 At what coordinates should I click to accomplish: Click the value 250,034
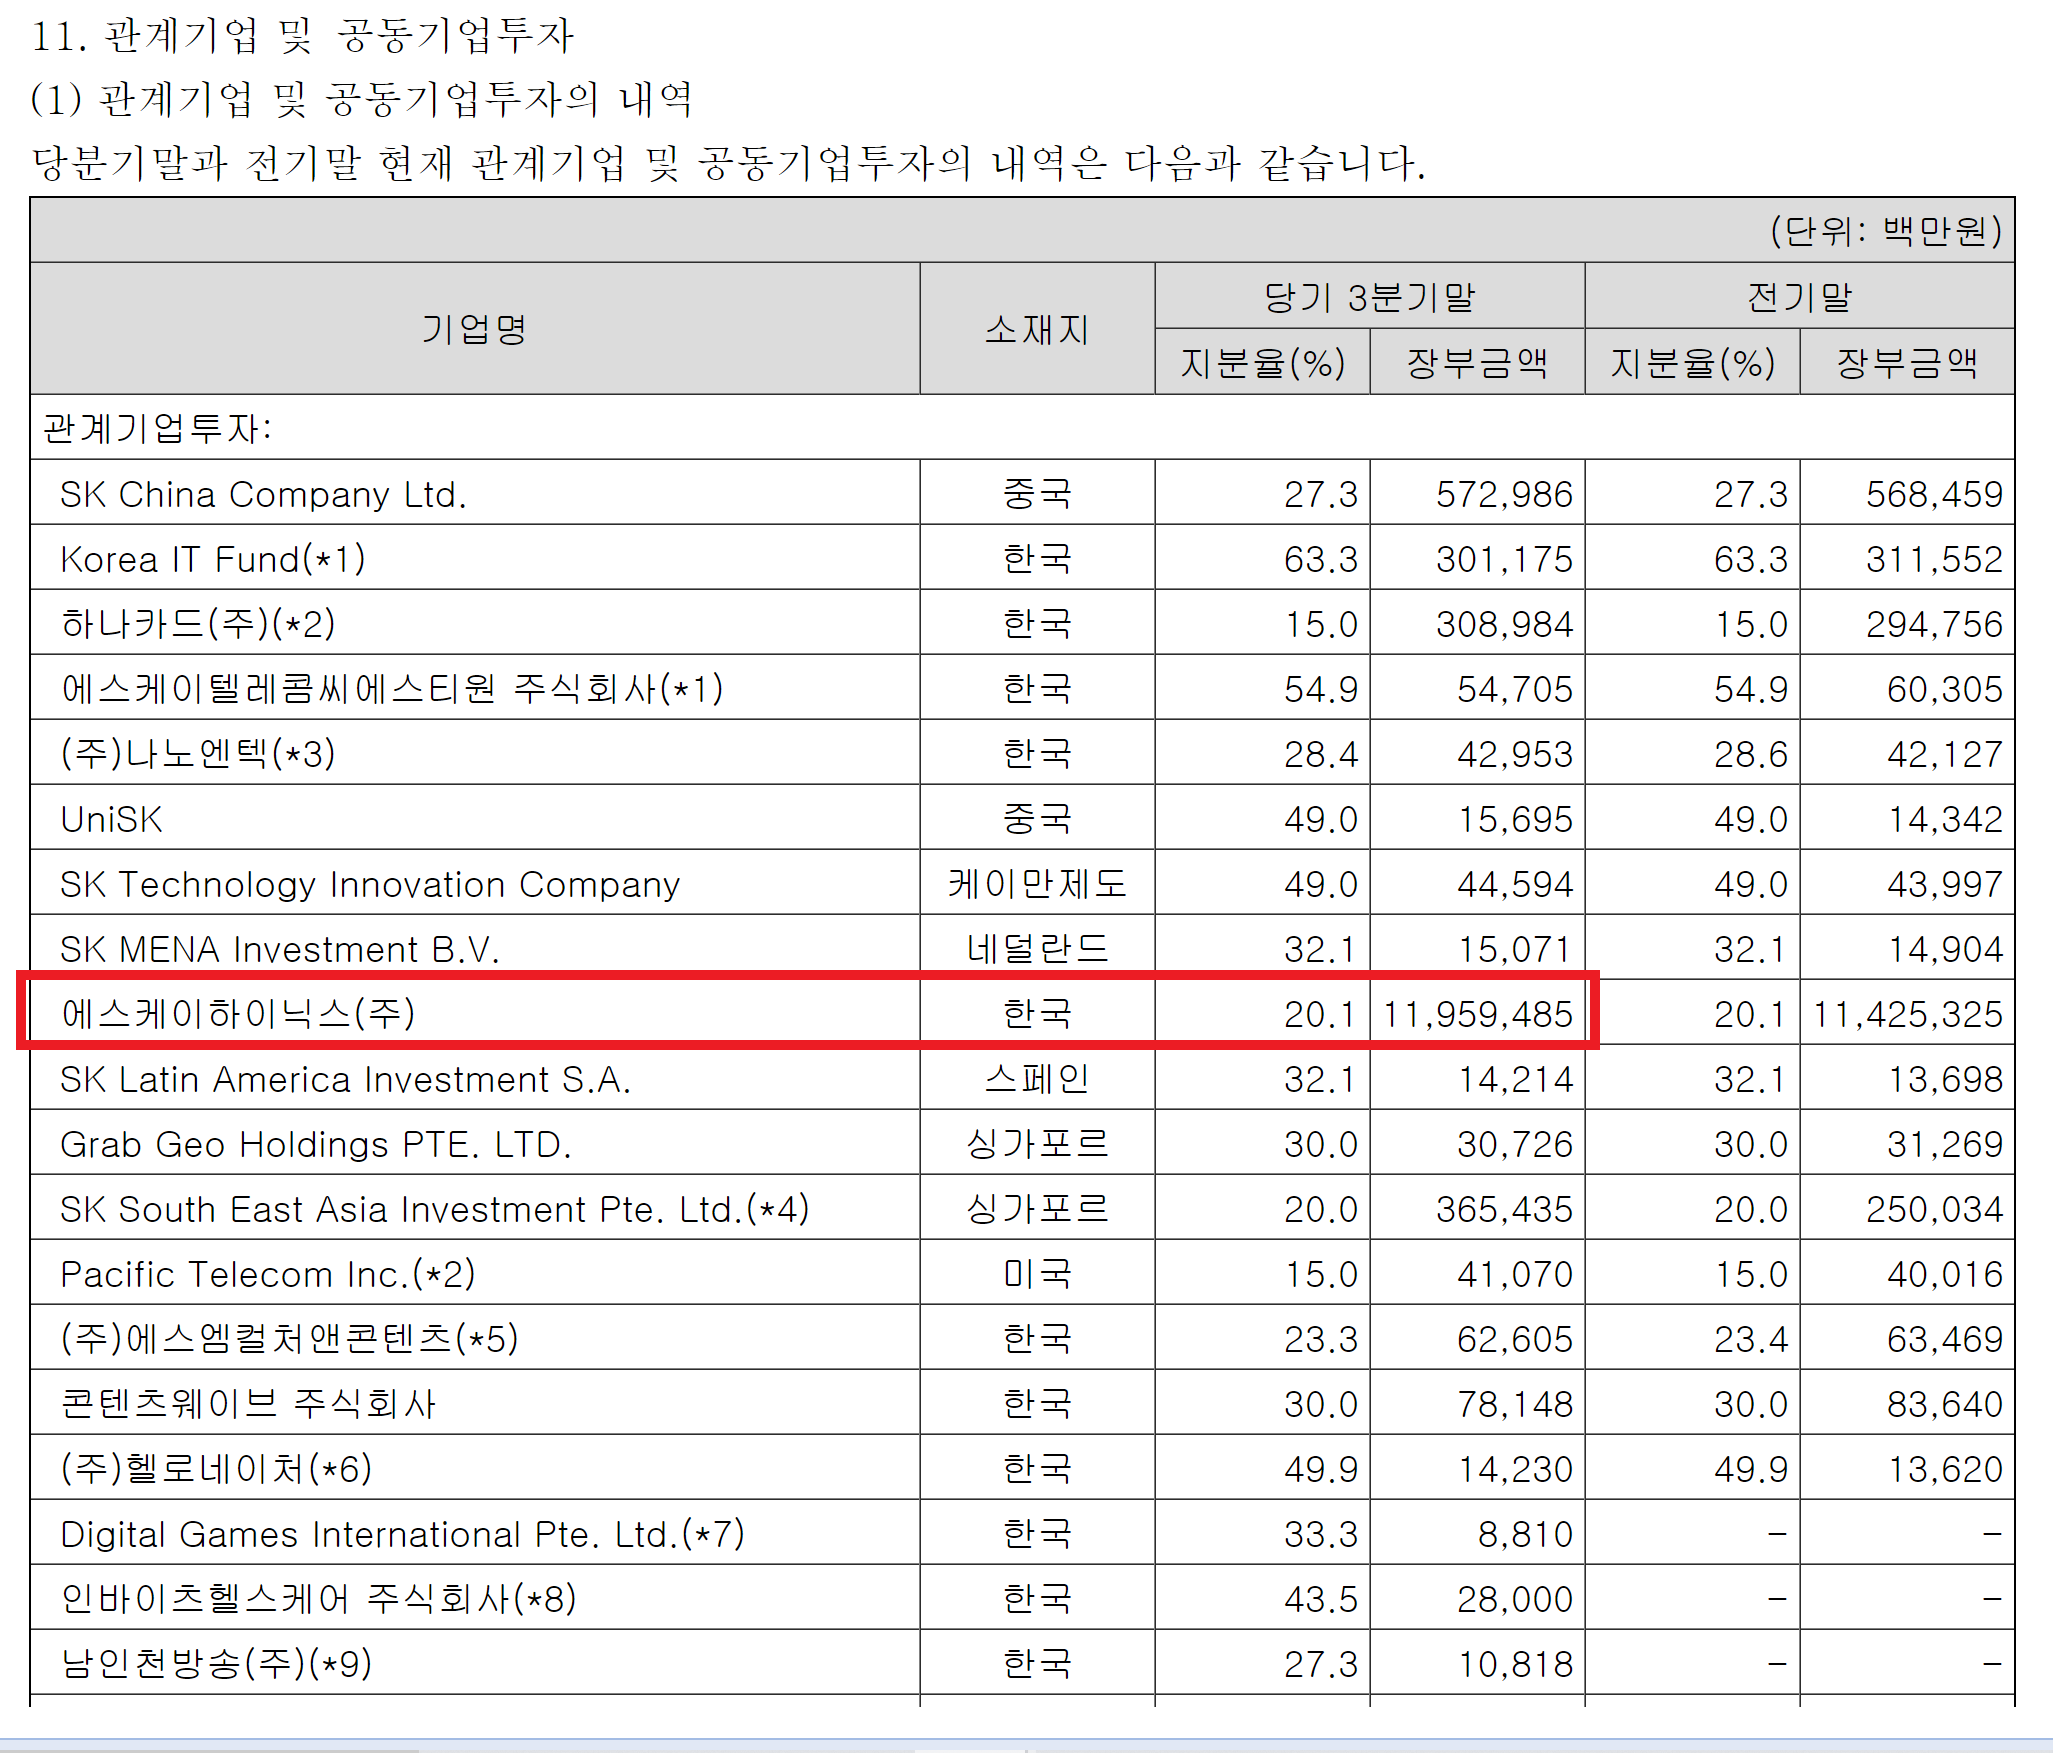click(1934, 1209)
